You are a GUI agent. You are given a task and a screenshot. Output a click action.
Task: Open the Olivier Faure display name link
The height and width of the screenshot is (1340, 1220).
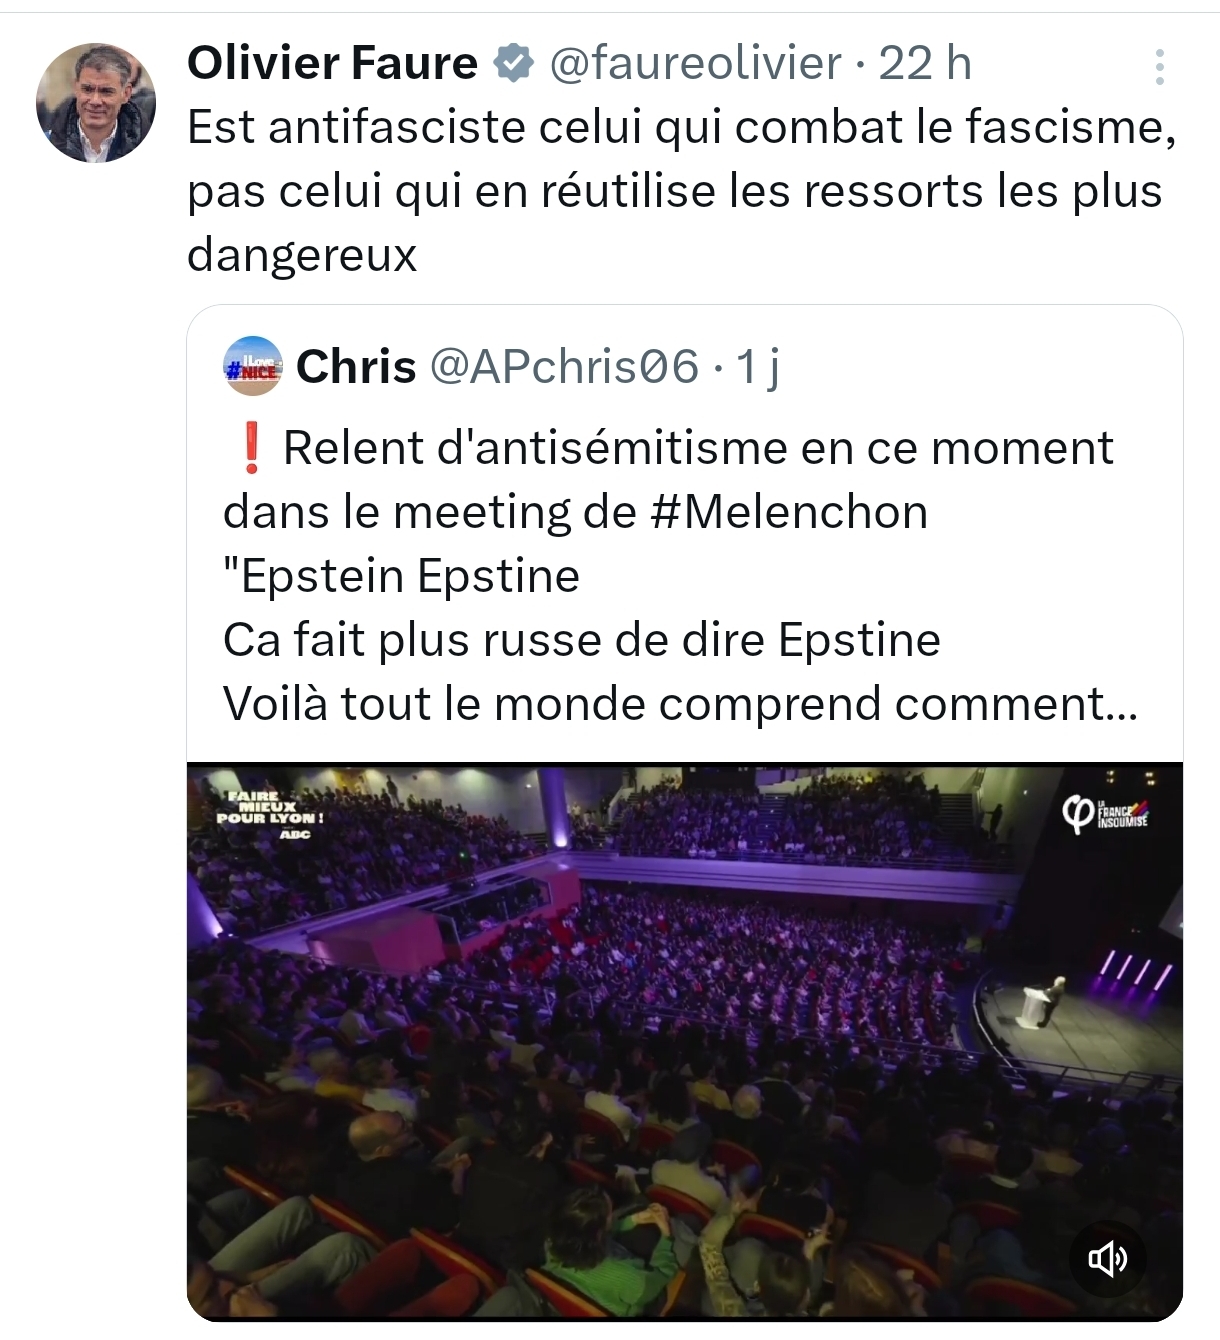pos(332,64)
